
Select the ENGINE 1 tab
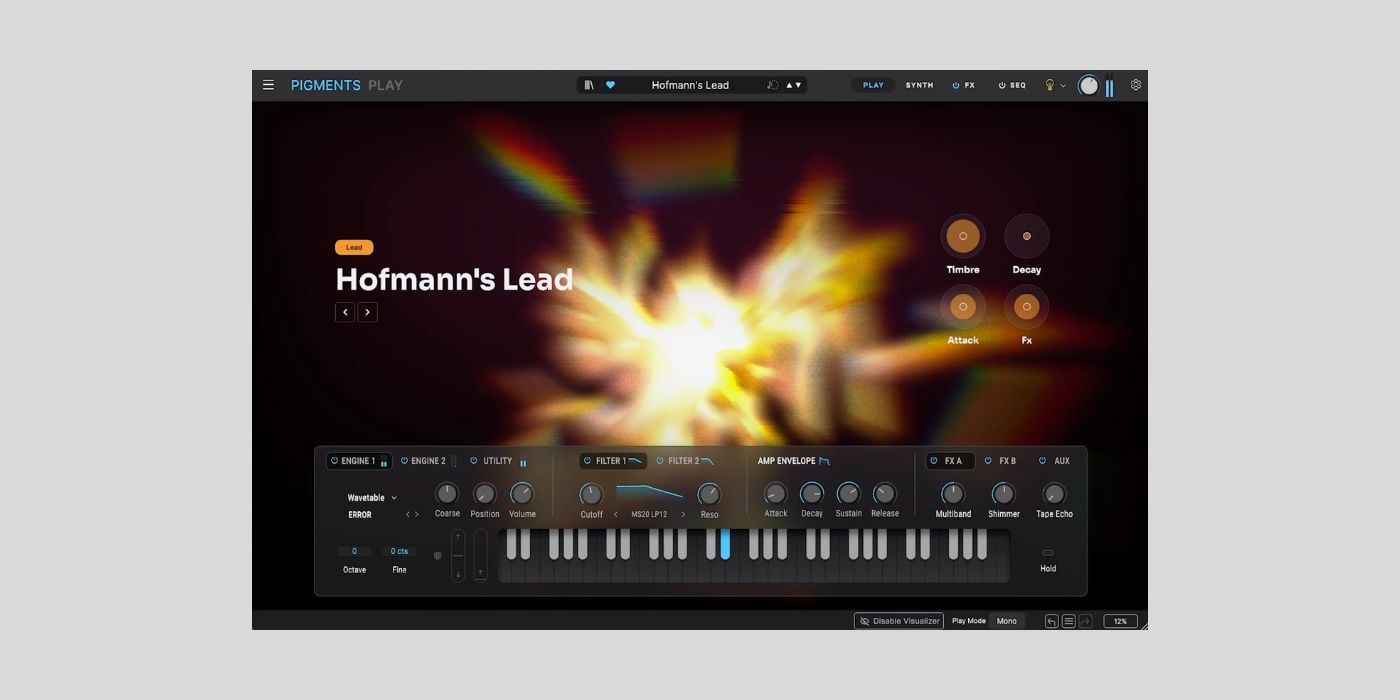(358, 461)
